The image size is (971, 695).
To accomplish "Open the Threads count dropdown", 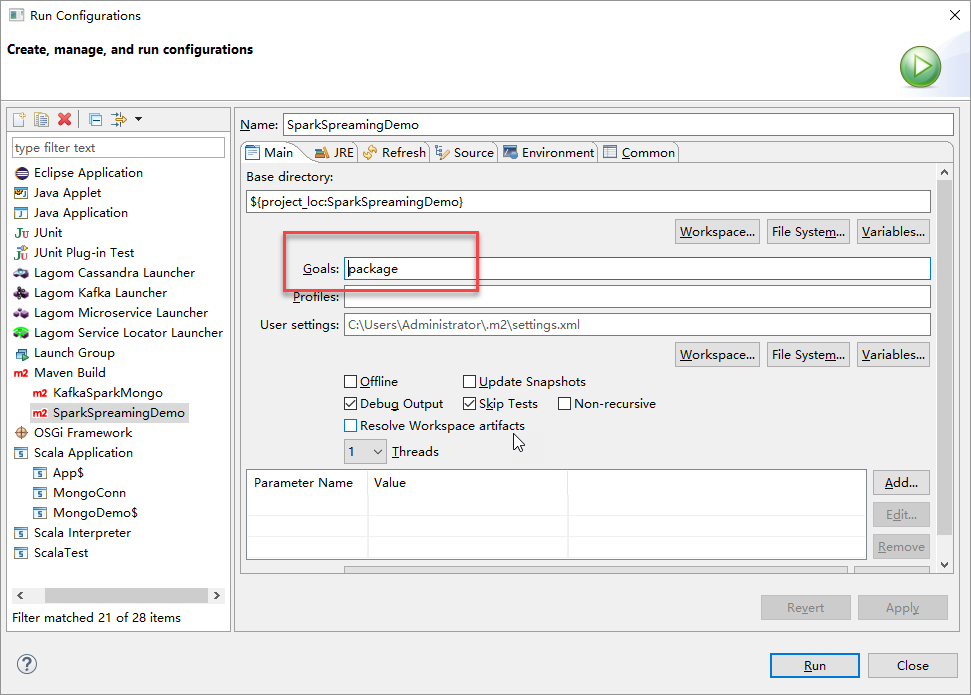I will 365,452.
